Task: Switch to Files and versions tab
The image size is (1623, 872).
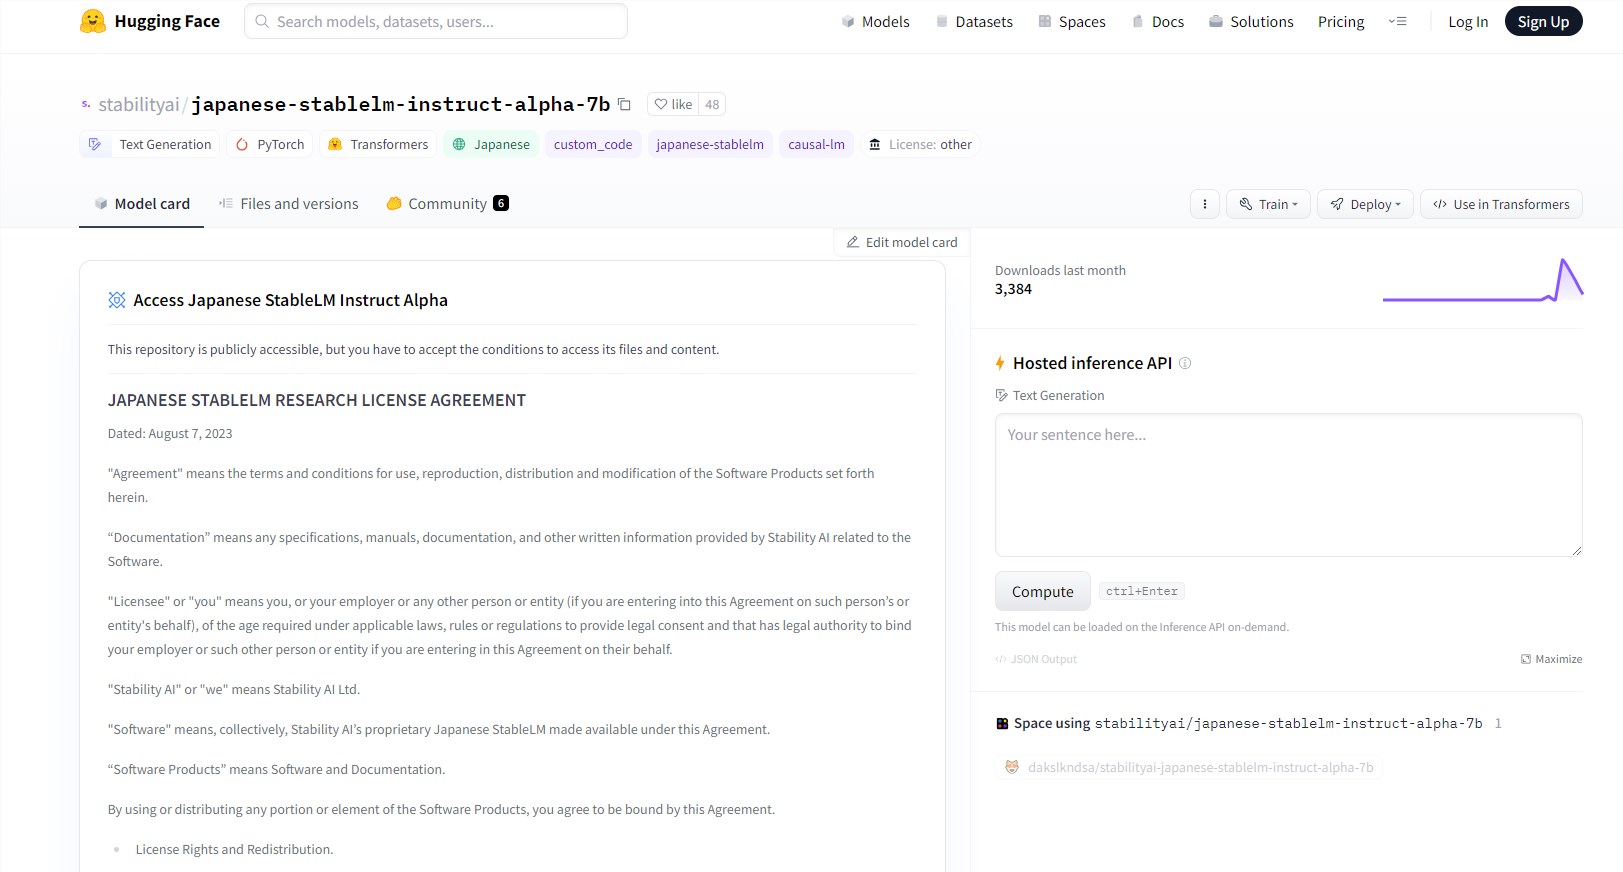Action: coord(288,204)
